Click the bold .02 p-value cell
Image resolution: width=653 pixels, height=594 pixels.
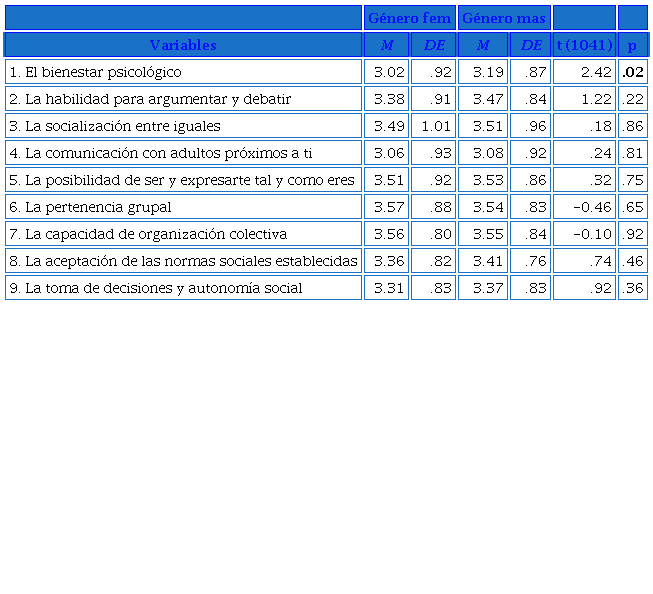(x=632, y=72)
